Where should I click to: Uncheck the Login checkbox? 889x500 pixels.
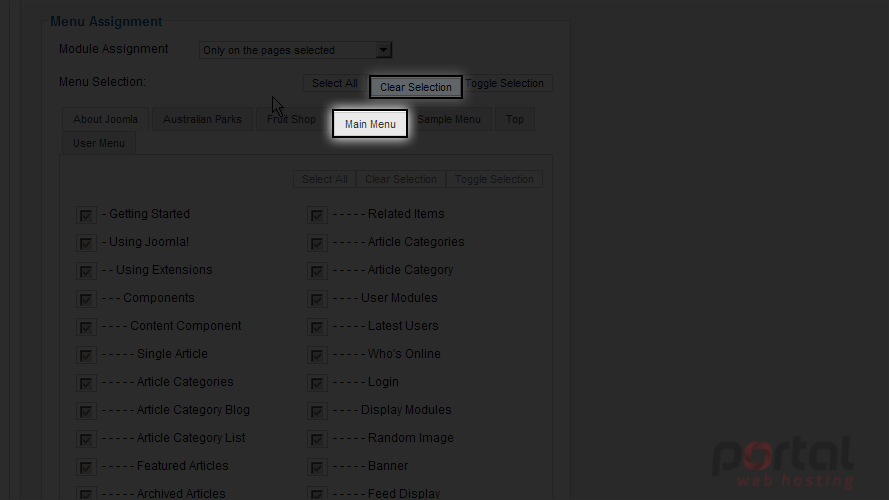click(x=317, y=383)
